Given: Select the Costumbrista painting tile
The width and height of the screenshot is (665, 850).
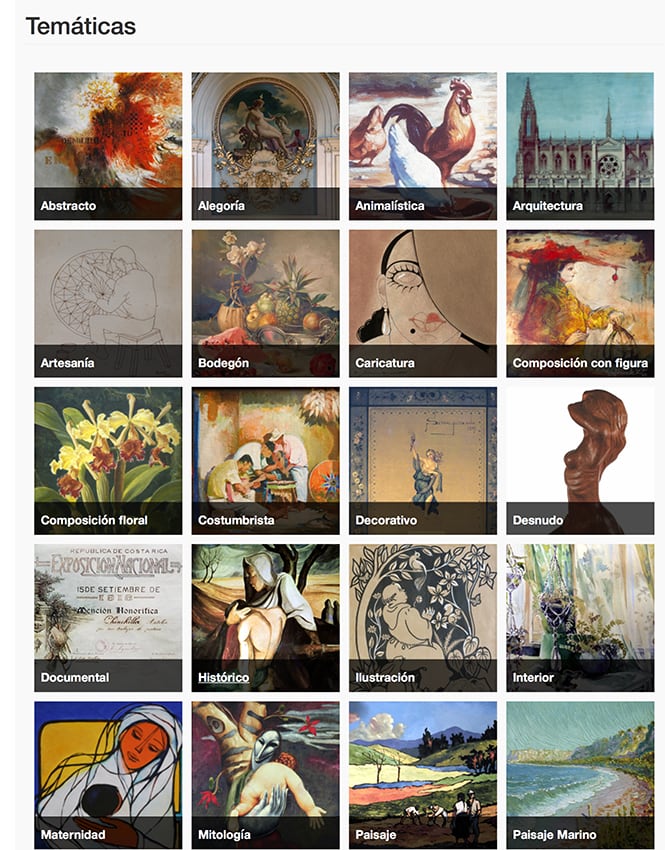Looking at the screenshot, I should [x=266, y=460].
